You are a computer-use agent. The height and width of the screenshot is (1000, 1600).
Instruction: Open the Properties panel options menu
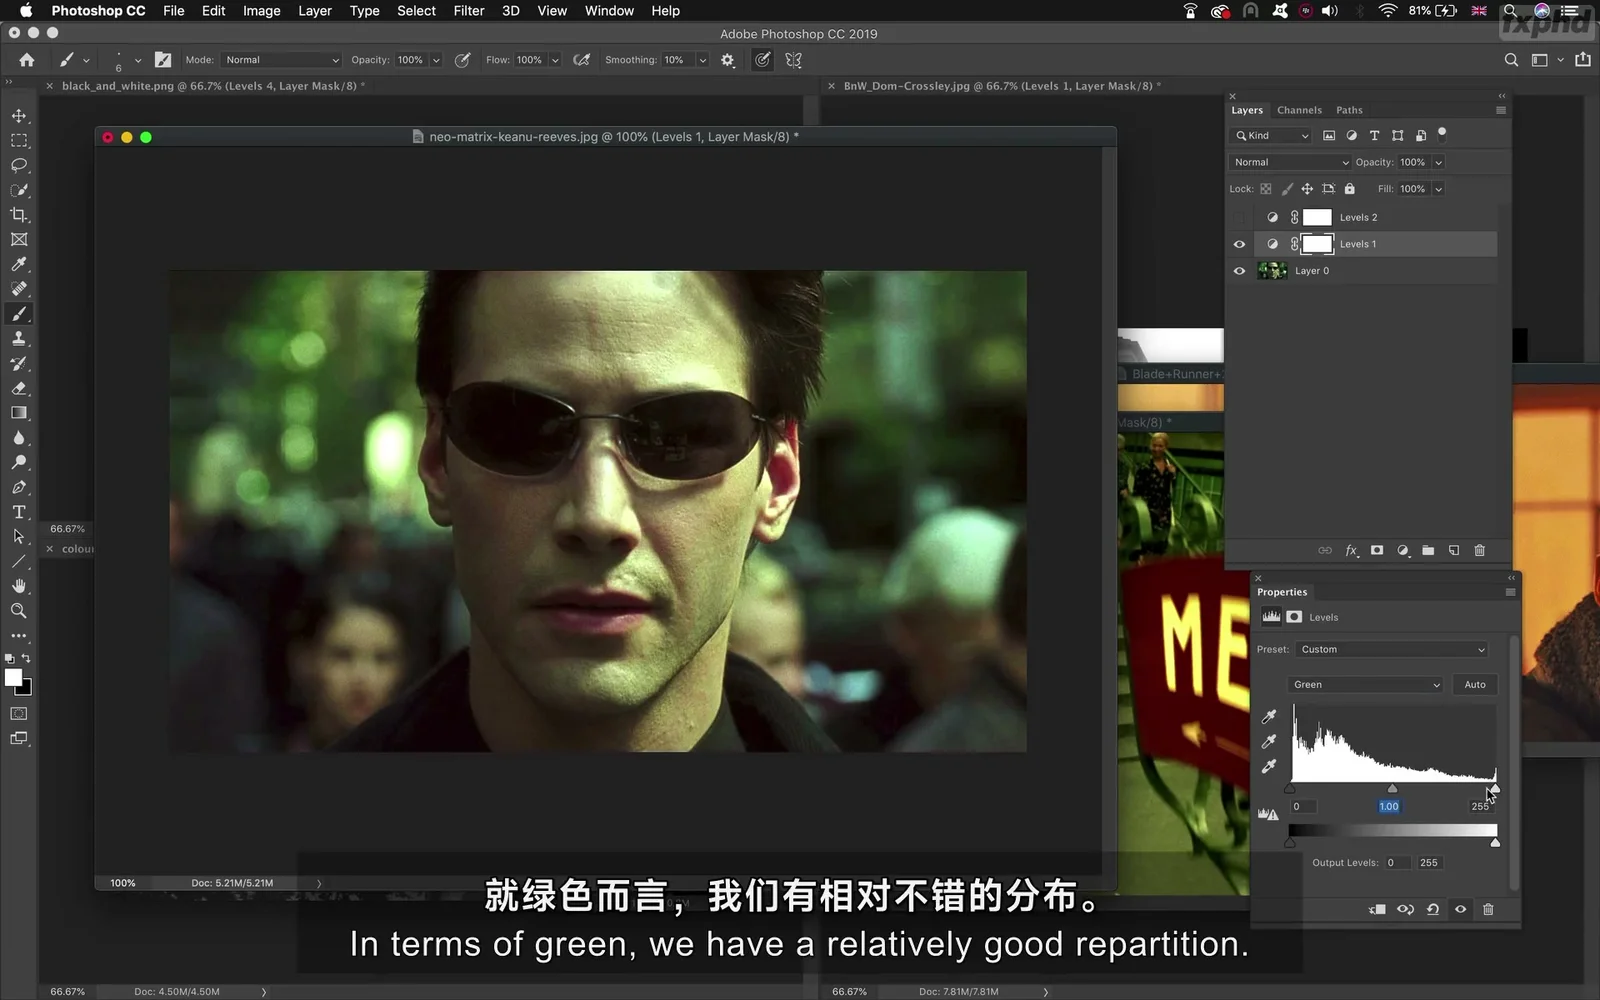click(x=1510, y=592)
